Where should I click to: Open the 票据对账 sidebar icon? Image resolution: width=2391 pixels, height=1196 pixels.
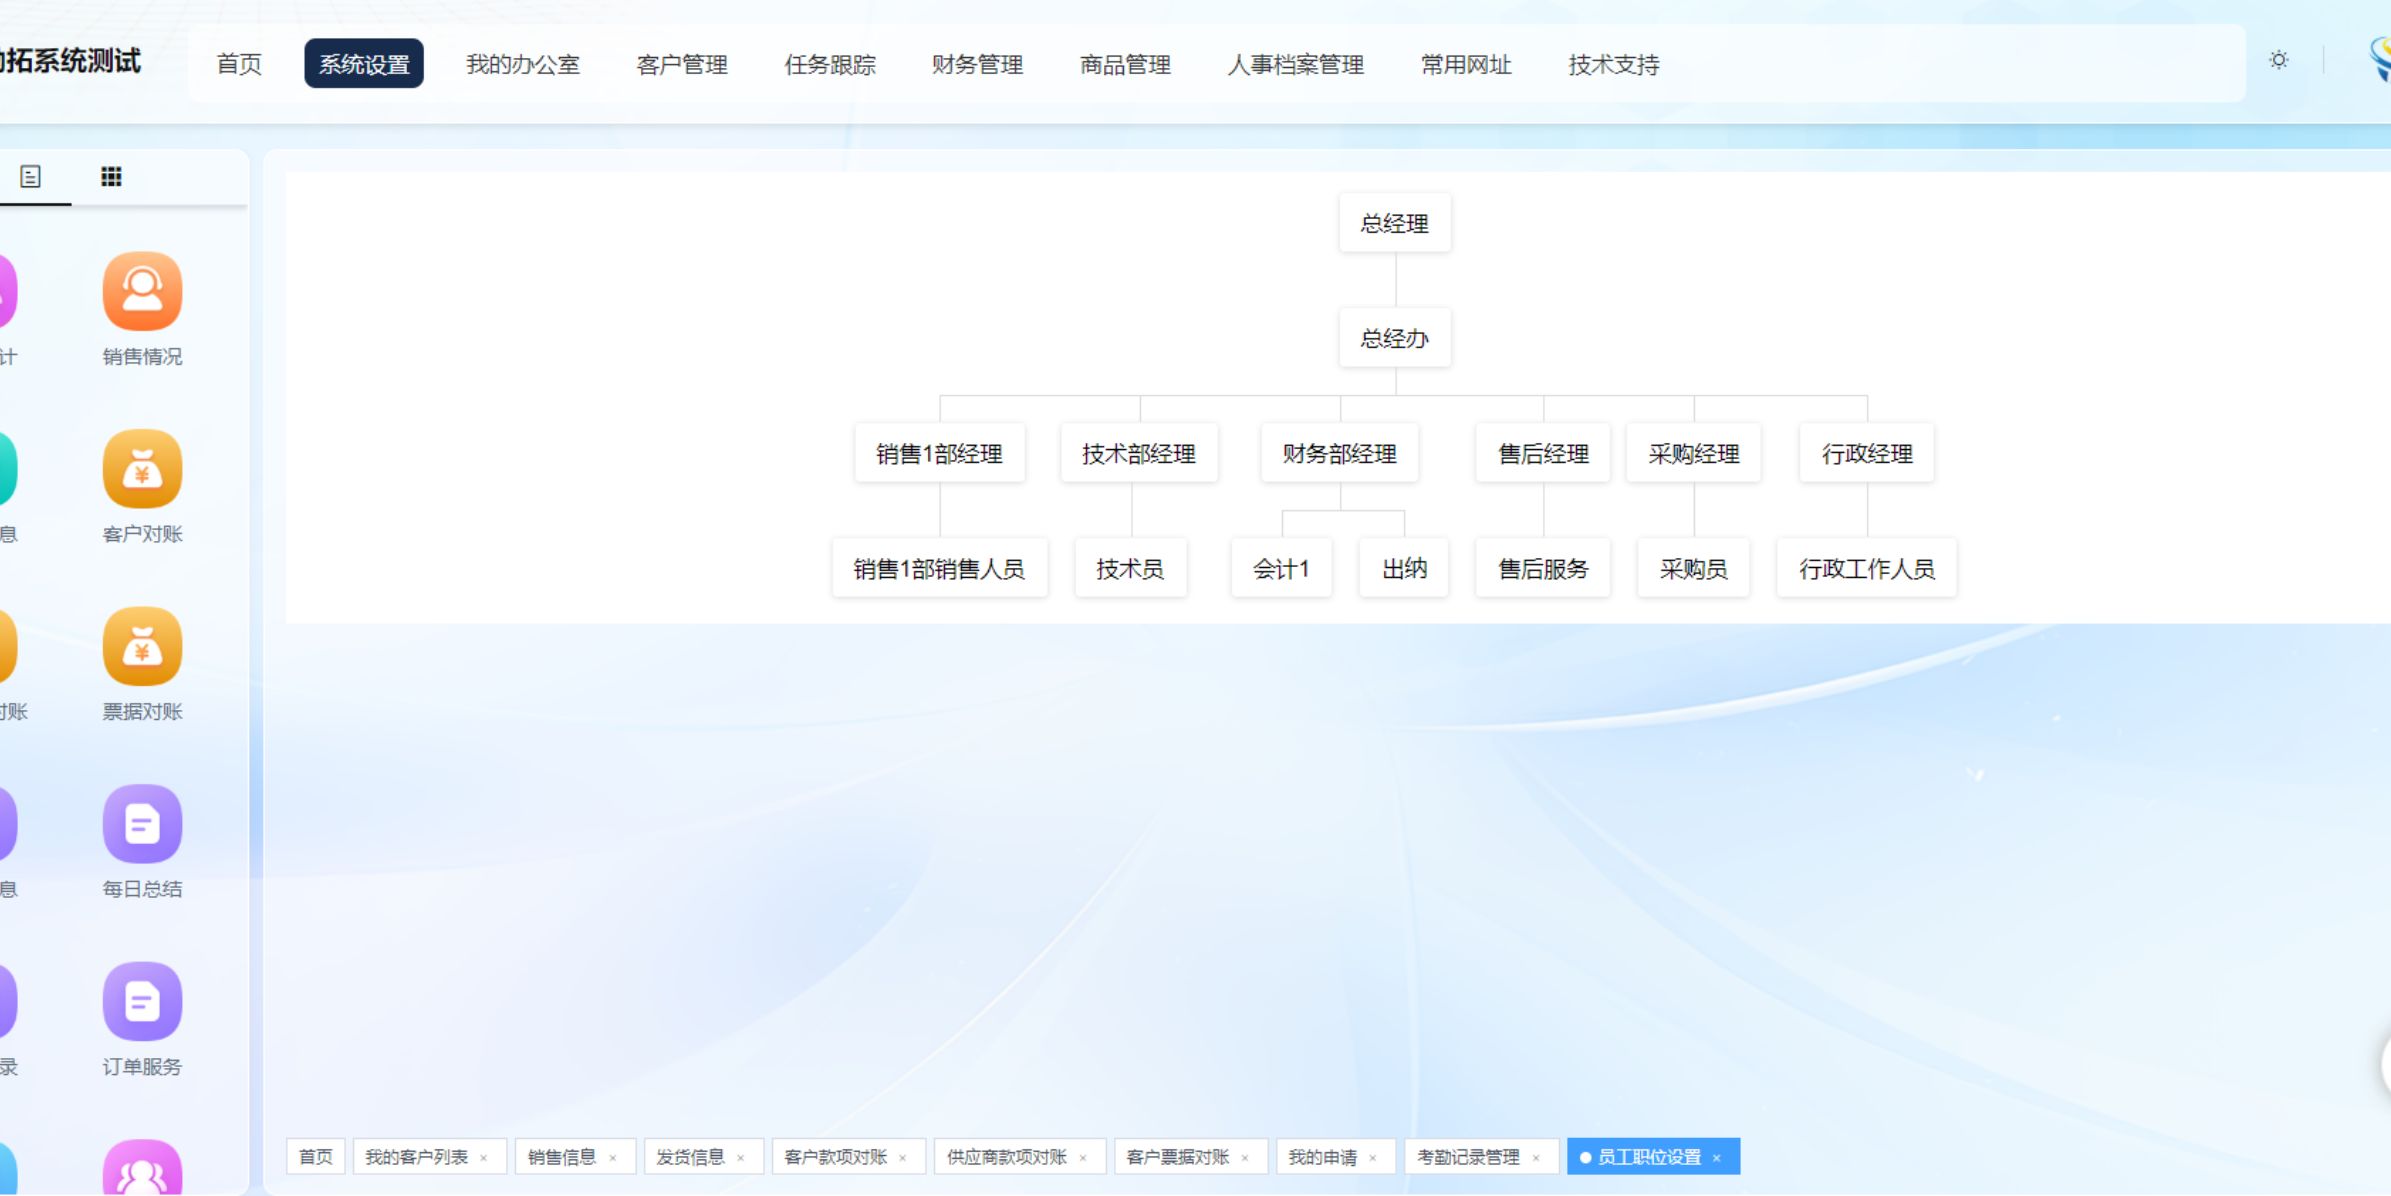tap(142, 646)
